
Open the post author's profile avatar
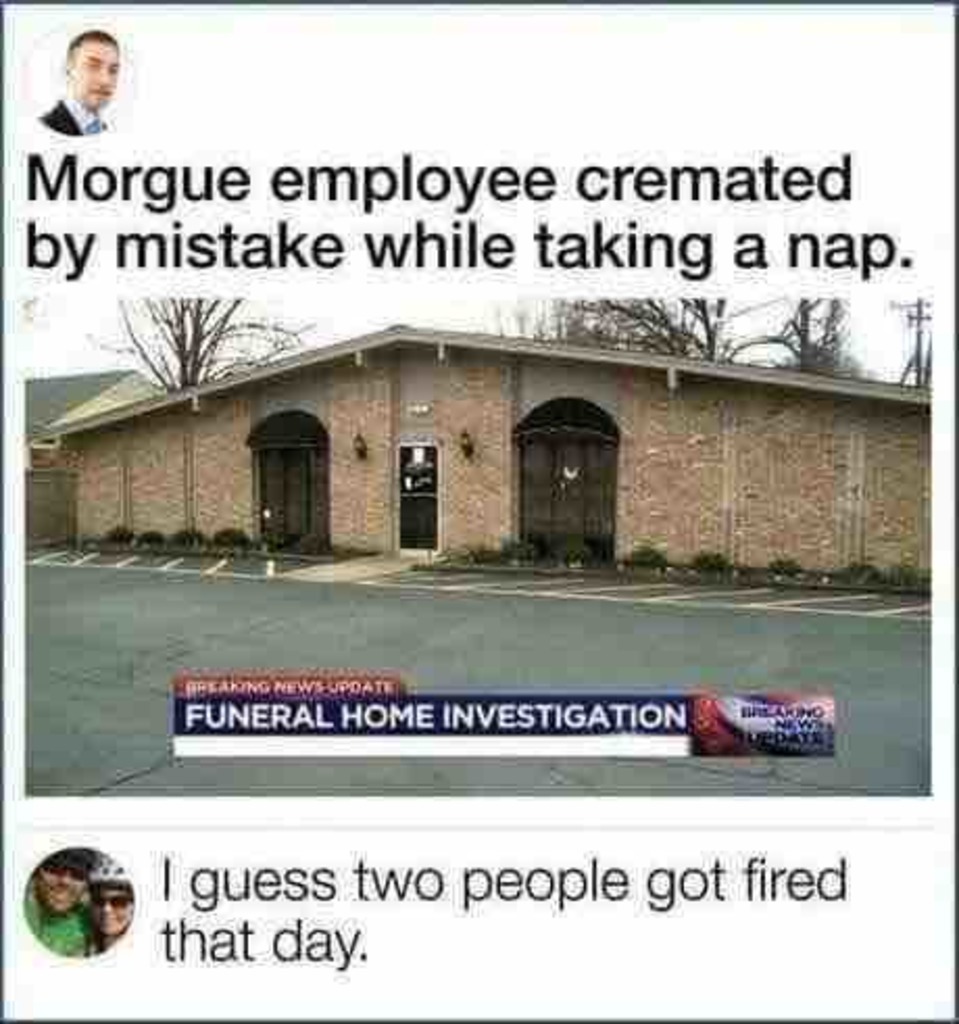click(80, 82)
